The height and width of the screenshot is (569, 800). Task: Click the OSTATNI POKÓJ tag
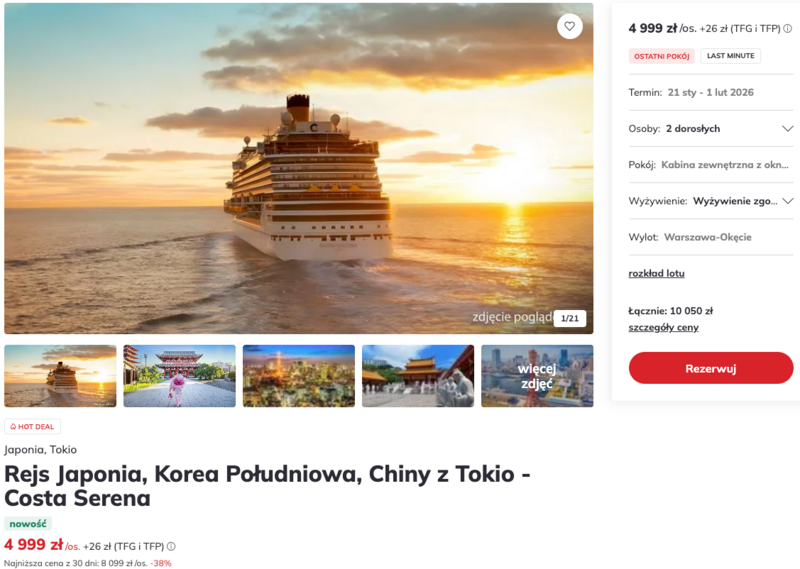(x=661, y=56)
